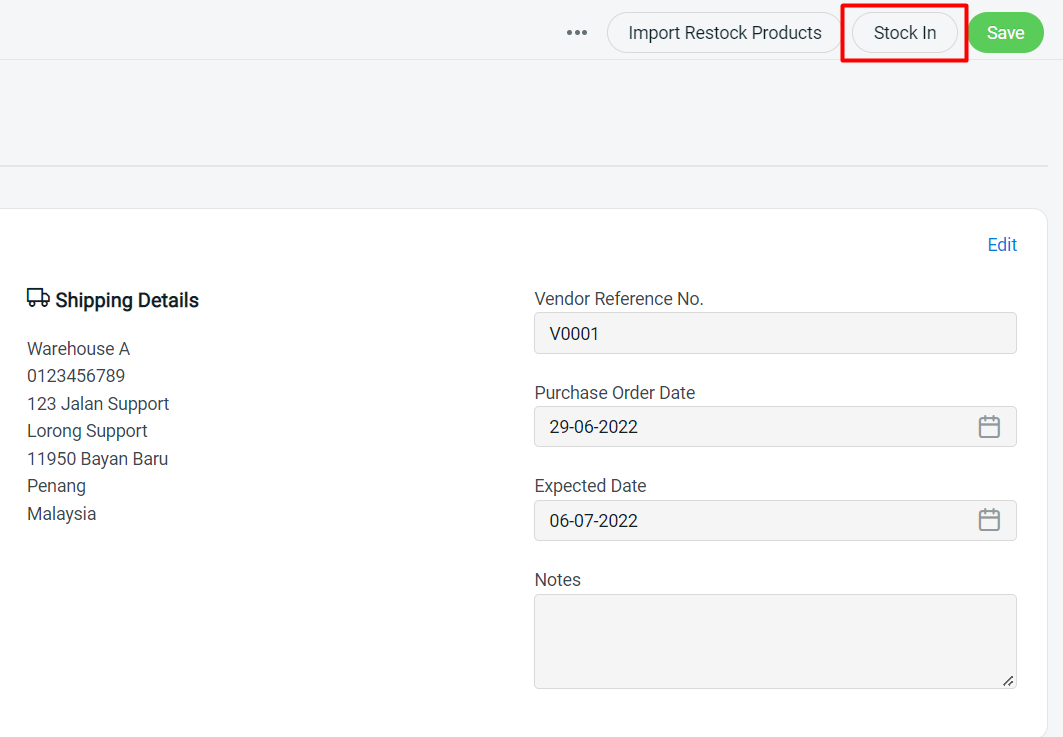Save the purchase order
The height and width of the screenshot is (737, 1063).
tap(1005, 32)
